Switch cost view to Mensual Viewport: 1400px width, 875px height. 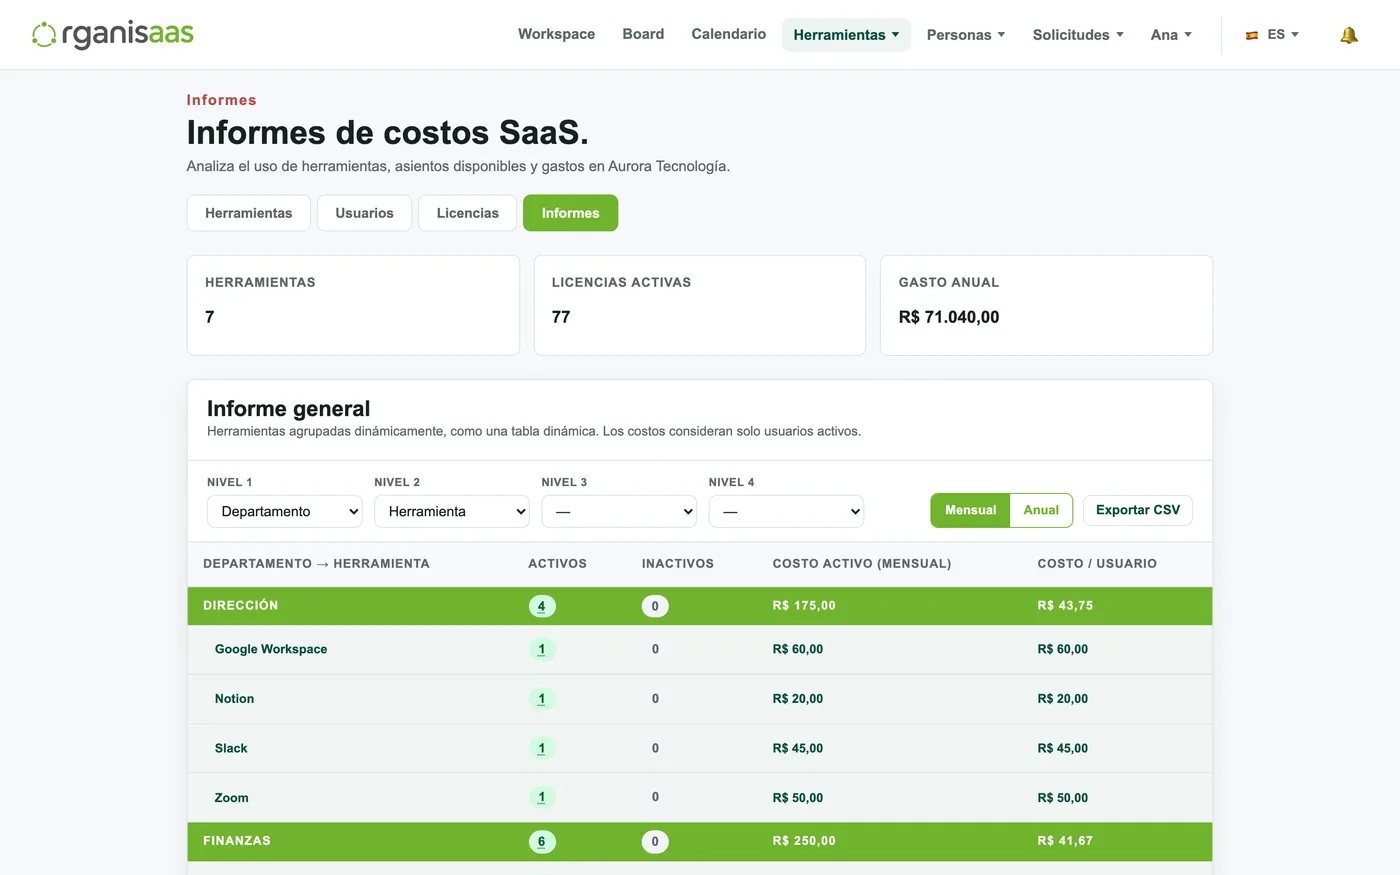pos(970,510)
